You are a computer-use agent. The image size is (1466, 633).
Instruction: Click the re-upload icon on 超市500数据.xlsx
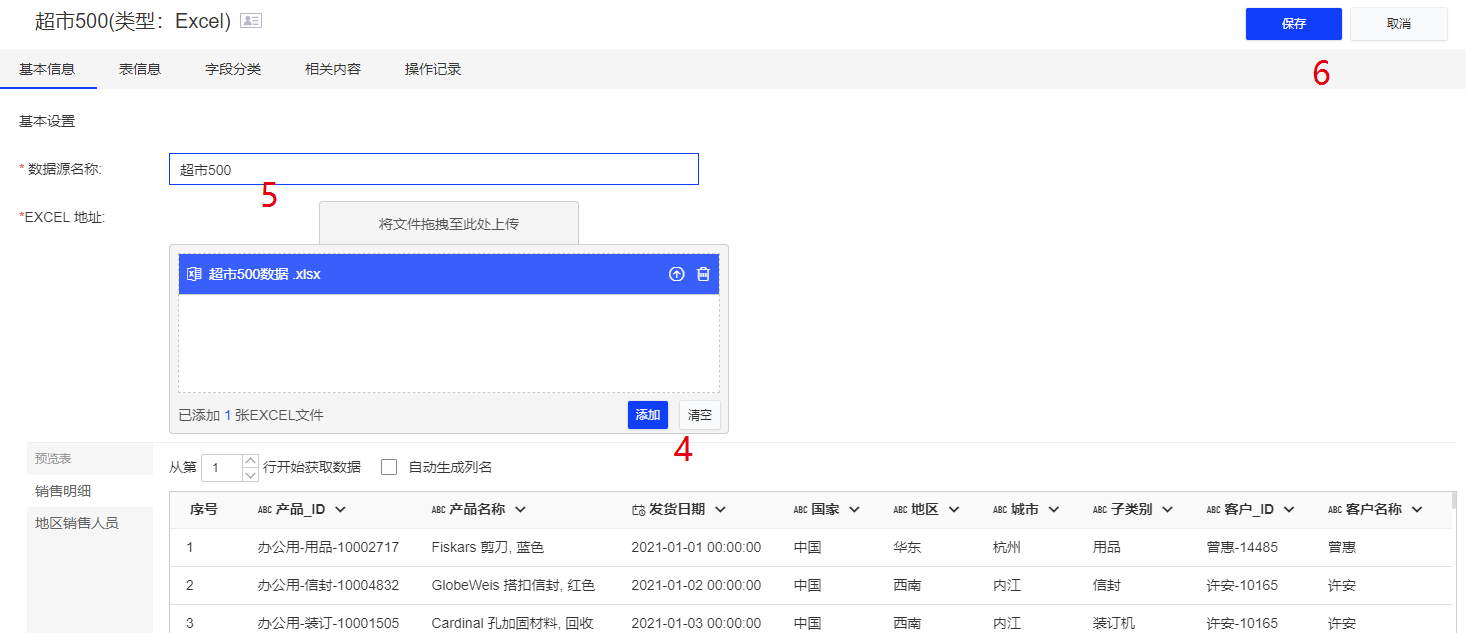pos(677,274)
